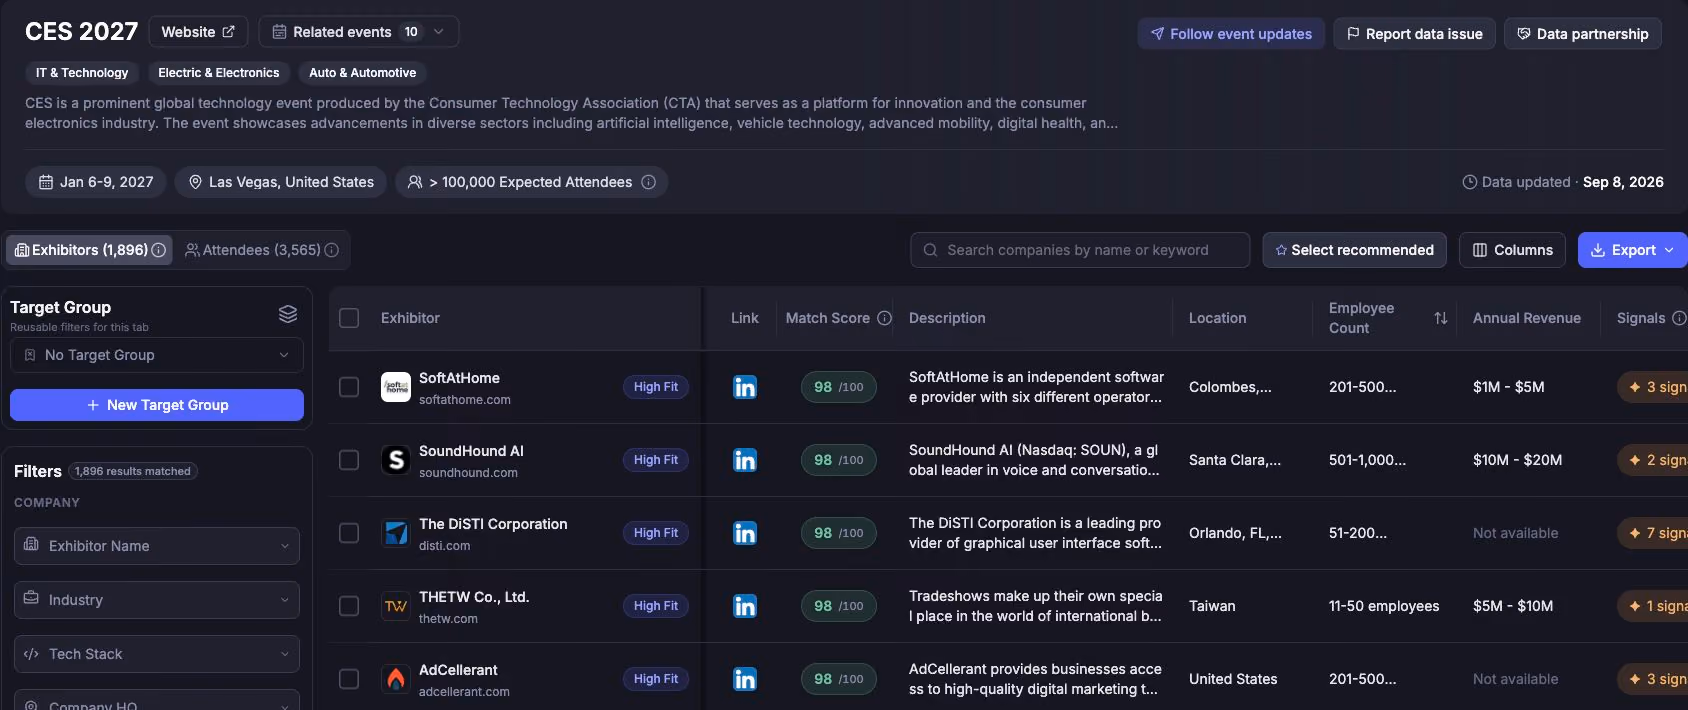Open SoundHound AI LinkedIn icon
This screenshot has width=1688, height=710.
[x=745, y=460]
